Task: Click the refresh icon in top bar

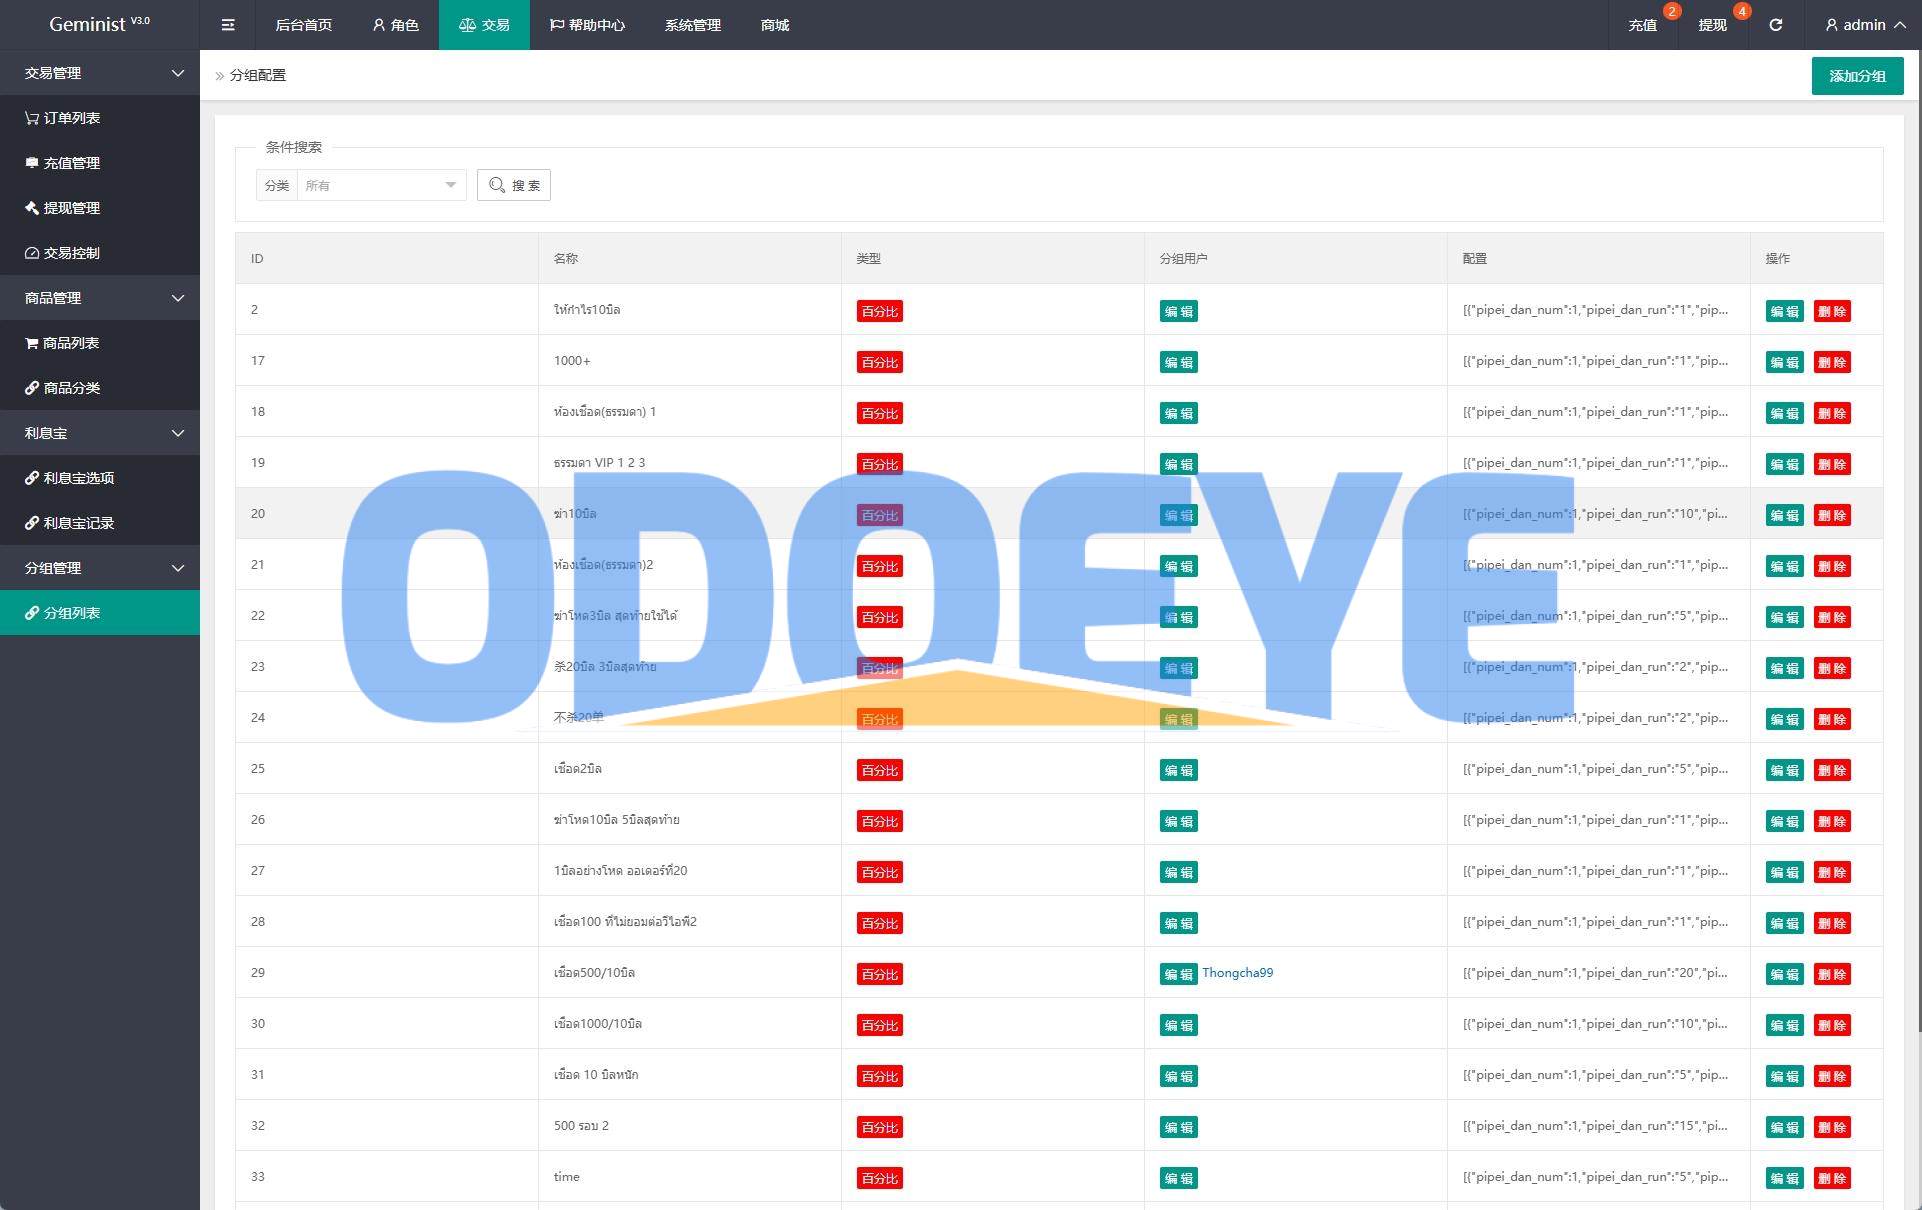Action: point(1775,25)
